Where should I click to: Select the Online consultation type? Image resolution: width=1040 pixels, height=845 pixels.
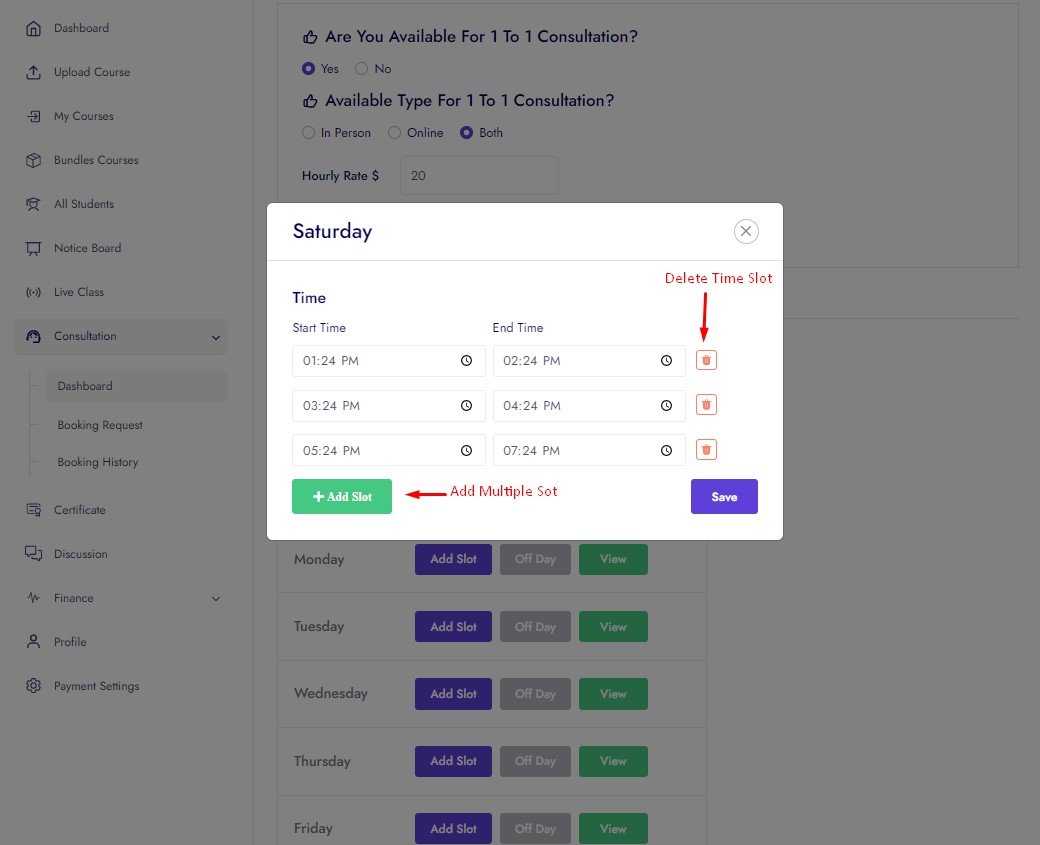coord(394,133)
